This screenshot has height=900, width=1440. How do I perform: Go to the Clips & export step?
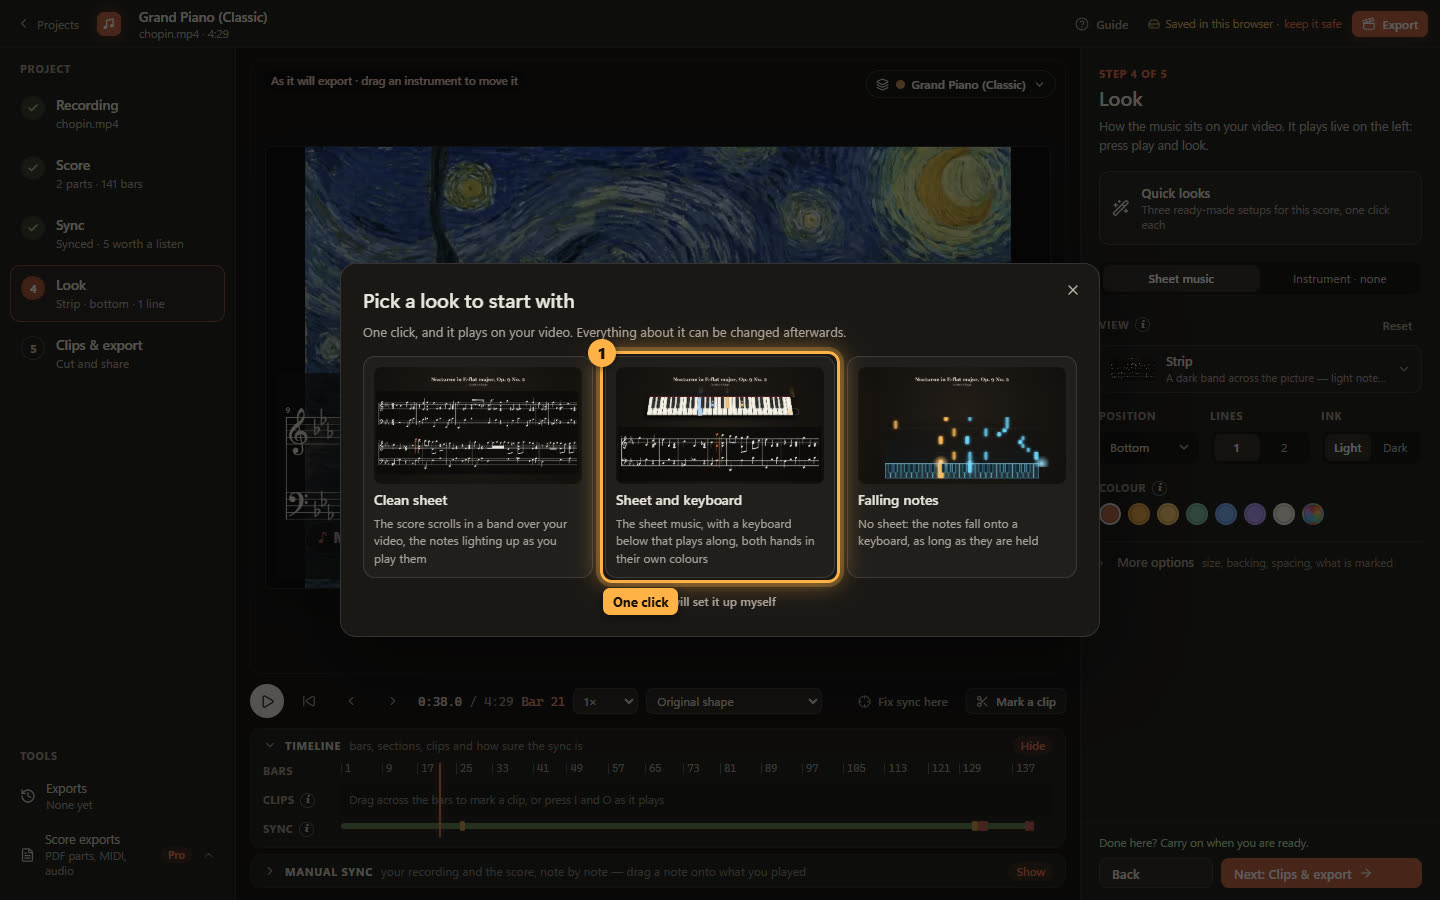click(x=117, y=353)
